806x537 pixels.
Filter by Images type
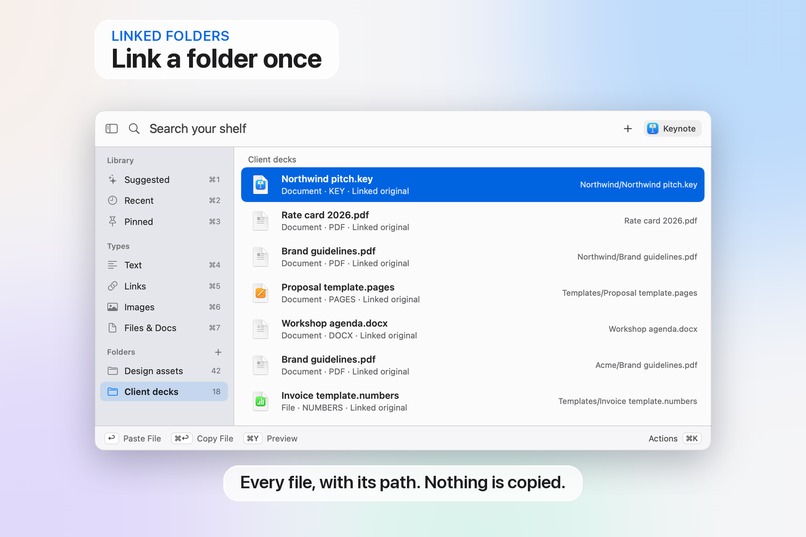tap(164, 307)
